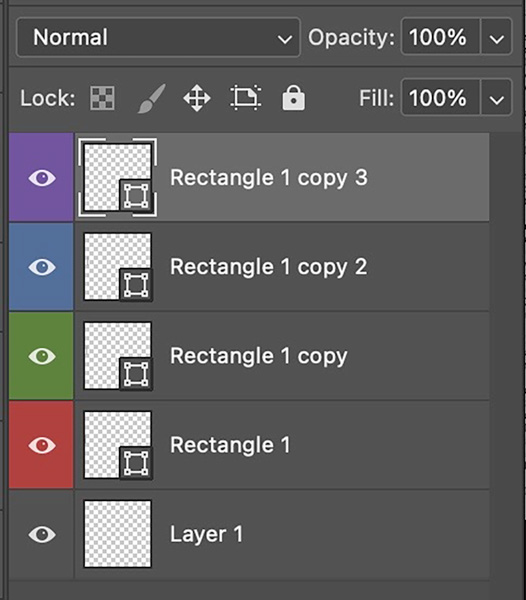Expand the Fill slider dropdown arrow

click(496, 98)
